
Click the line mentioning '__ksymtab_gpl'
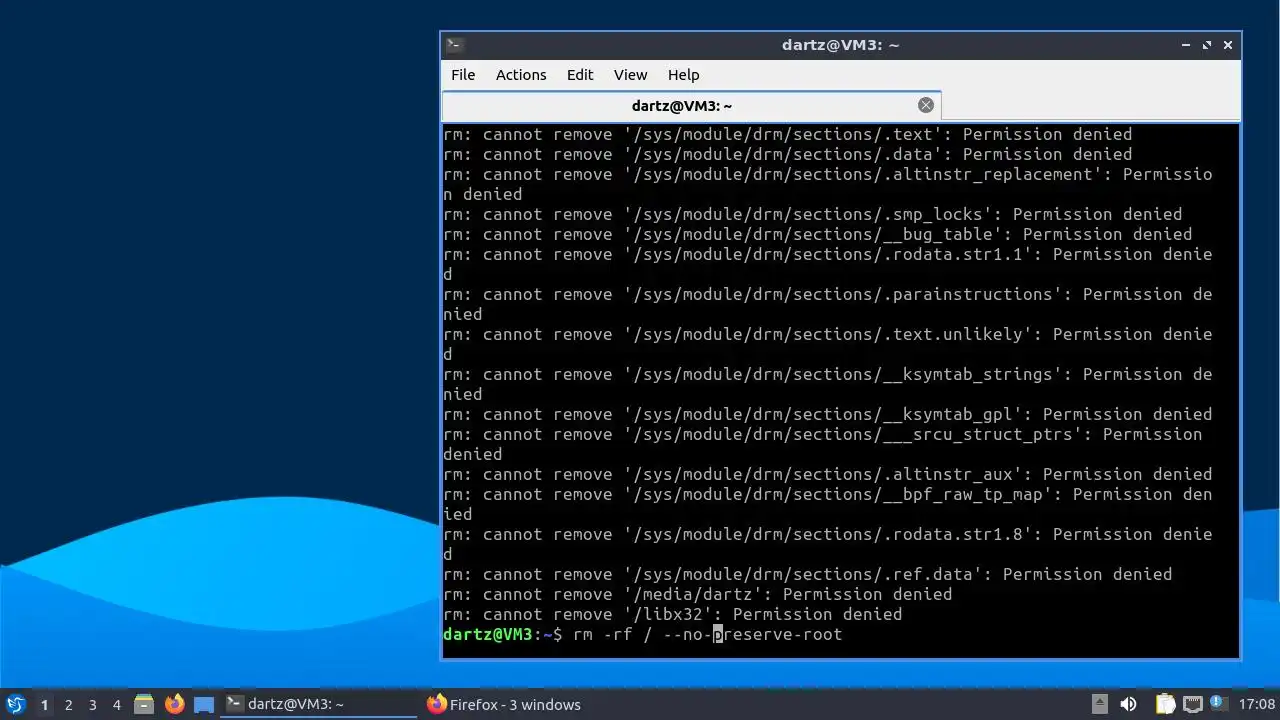click(827, 415)
